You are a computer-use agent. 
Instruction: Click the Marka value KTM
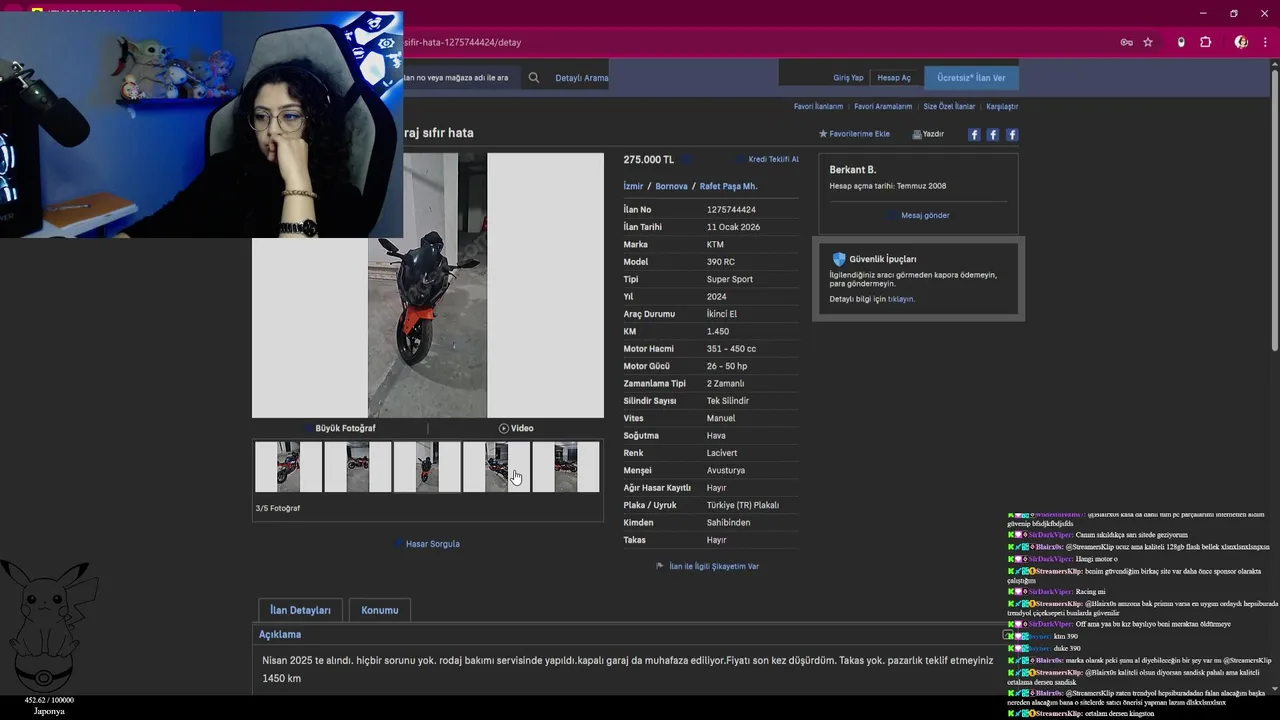tap(715, 245)
